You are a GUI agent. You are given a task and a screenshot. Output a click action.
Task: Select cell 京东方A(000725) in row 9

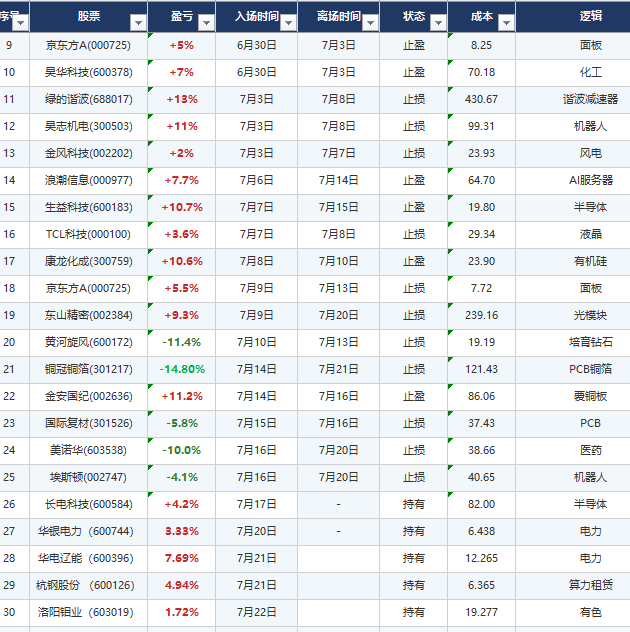[88, 45]
